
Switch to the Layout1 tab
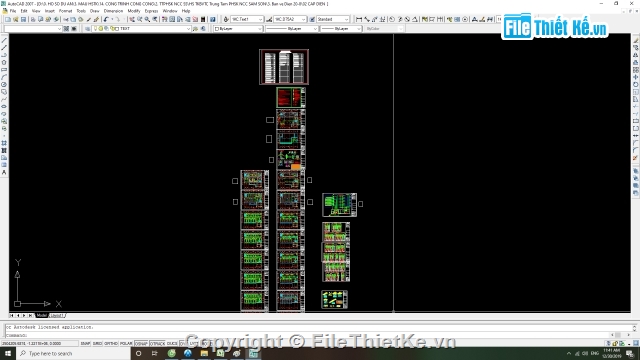pyautogui.click(x=57, y=316)
